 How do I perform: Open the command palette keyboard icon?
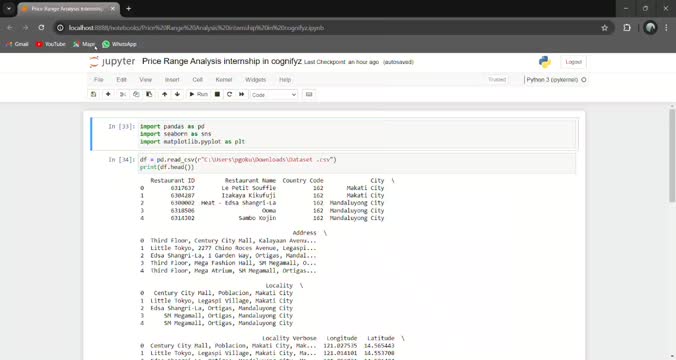(x=309, y=94)
